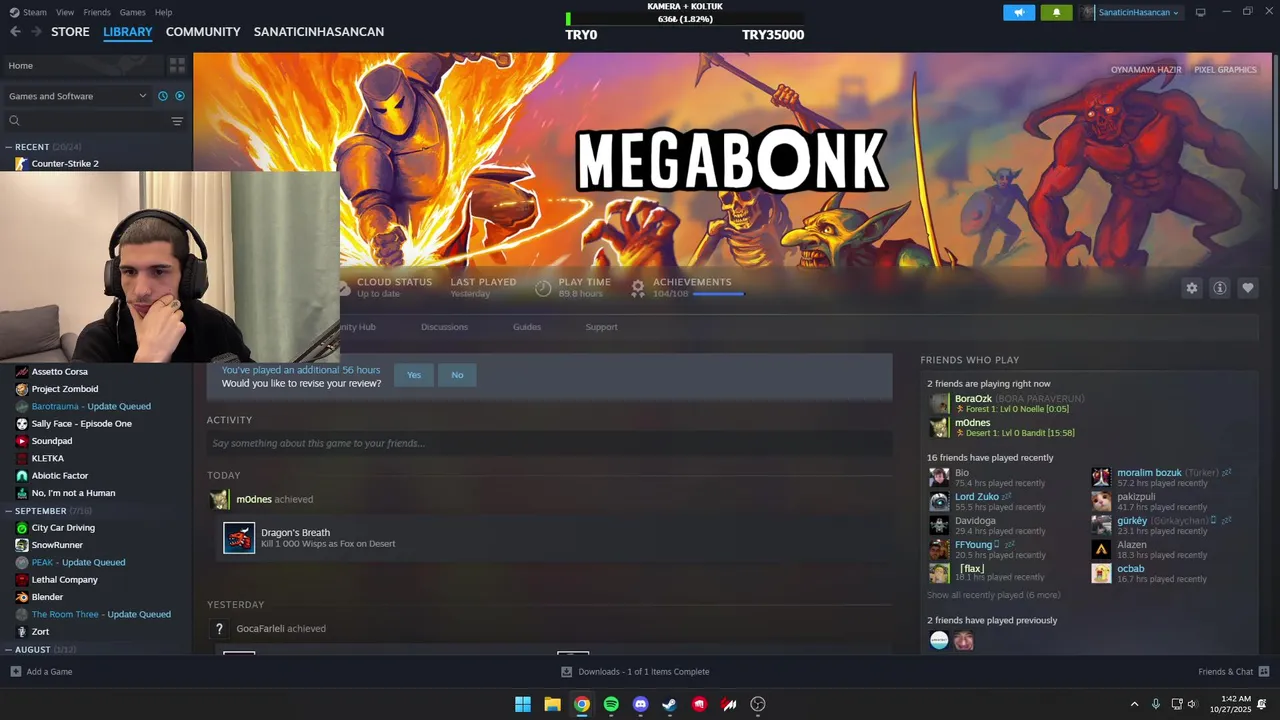
Task: Select Counter-Strike 2 in library
Action: click(65, 164)
